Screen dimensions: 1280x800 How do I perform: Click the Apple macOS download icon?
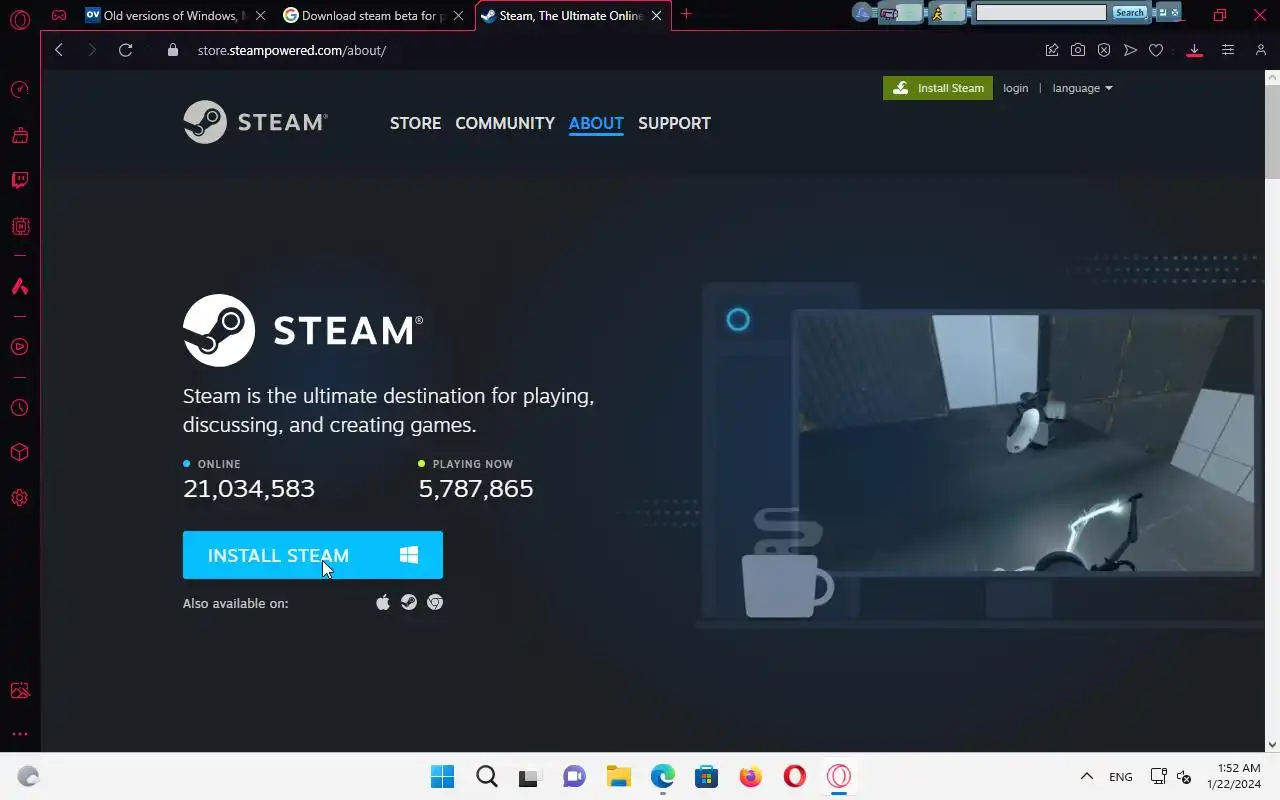click(x=383, y=602)
